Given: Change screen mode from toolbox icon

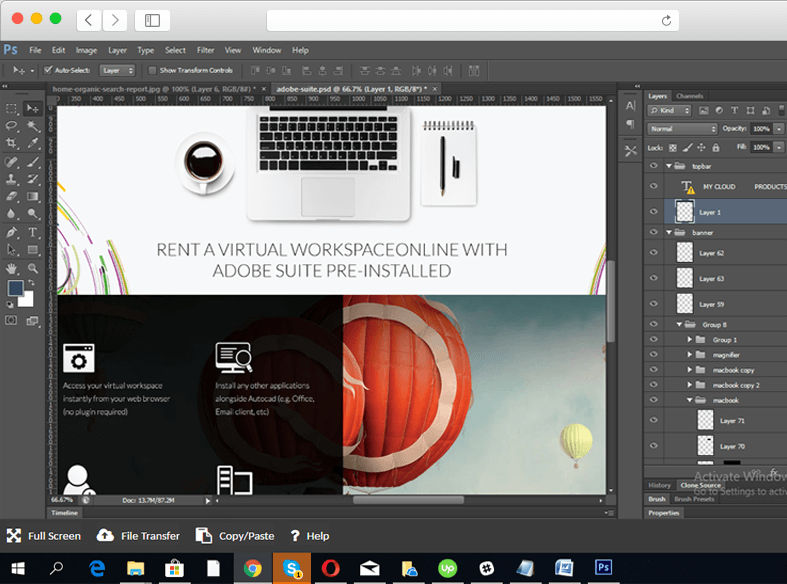Looking at the screenshot, I should (33, 321).
